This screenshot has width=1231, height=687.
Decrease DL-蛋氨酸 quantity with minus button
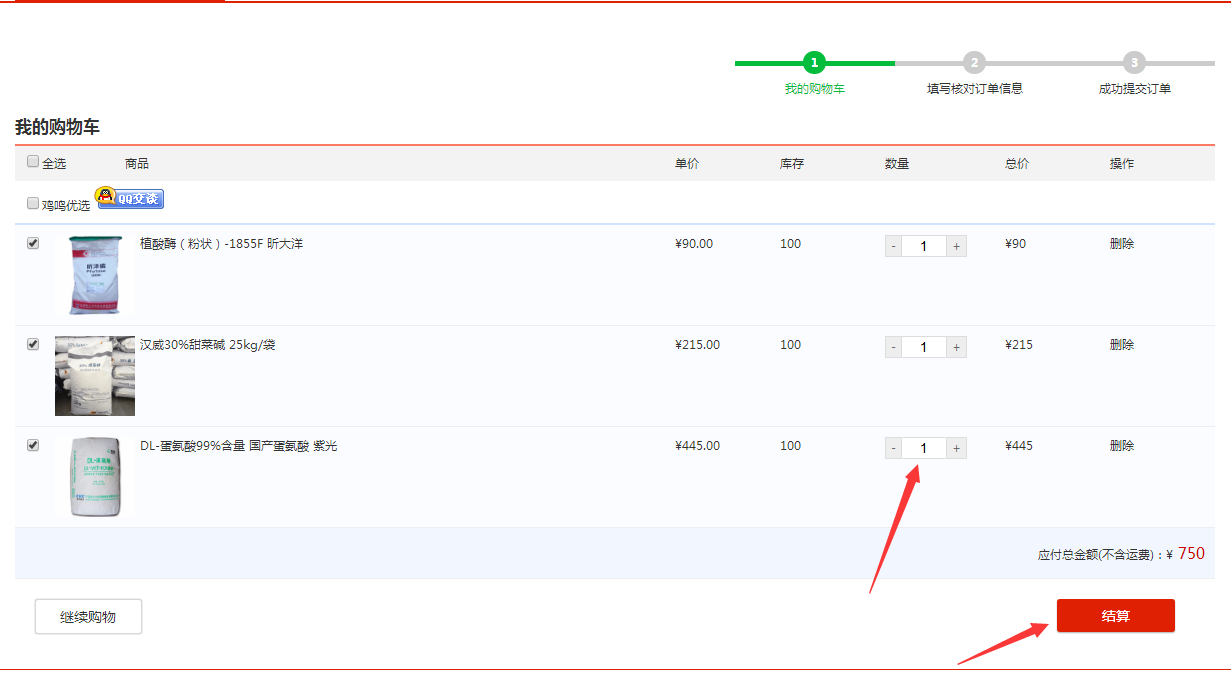click(893, 448)
